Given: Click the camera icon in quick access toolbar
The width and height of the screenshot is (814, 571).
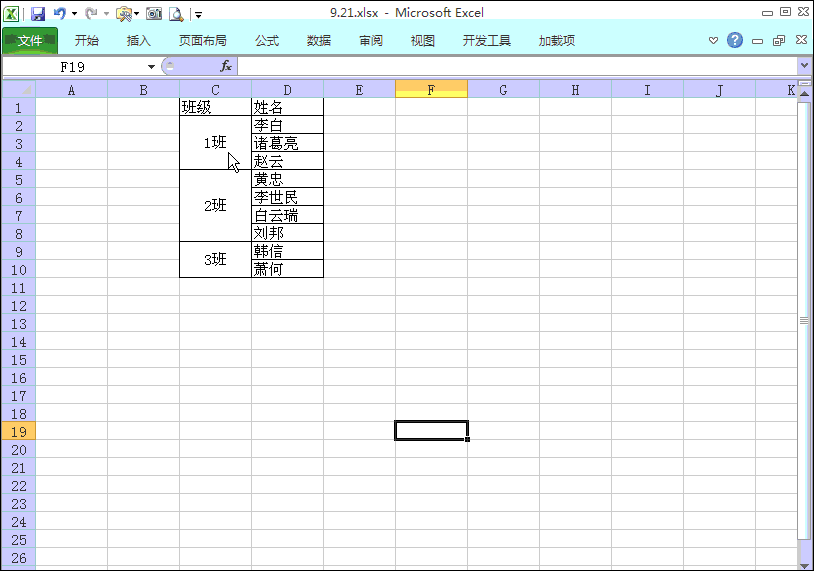Looking at the screenshot, I should (154, 14).
